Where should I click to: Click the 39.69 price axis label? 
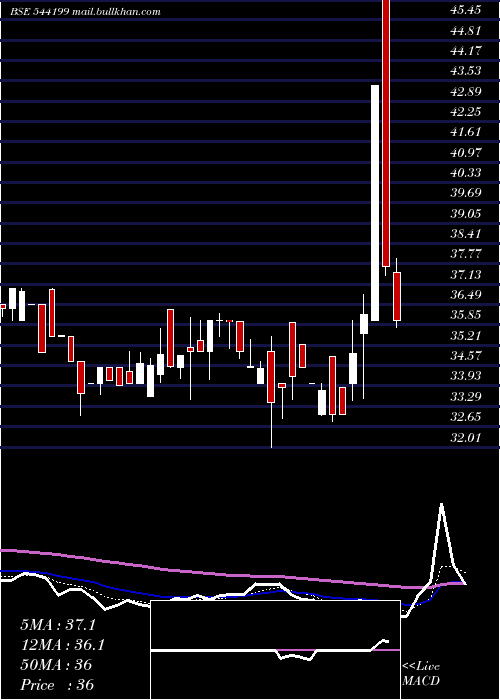coord(466,192)
